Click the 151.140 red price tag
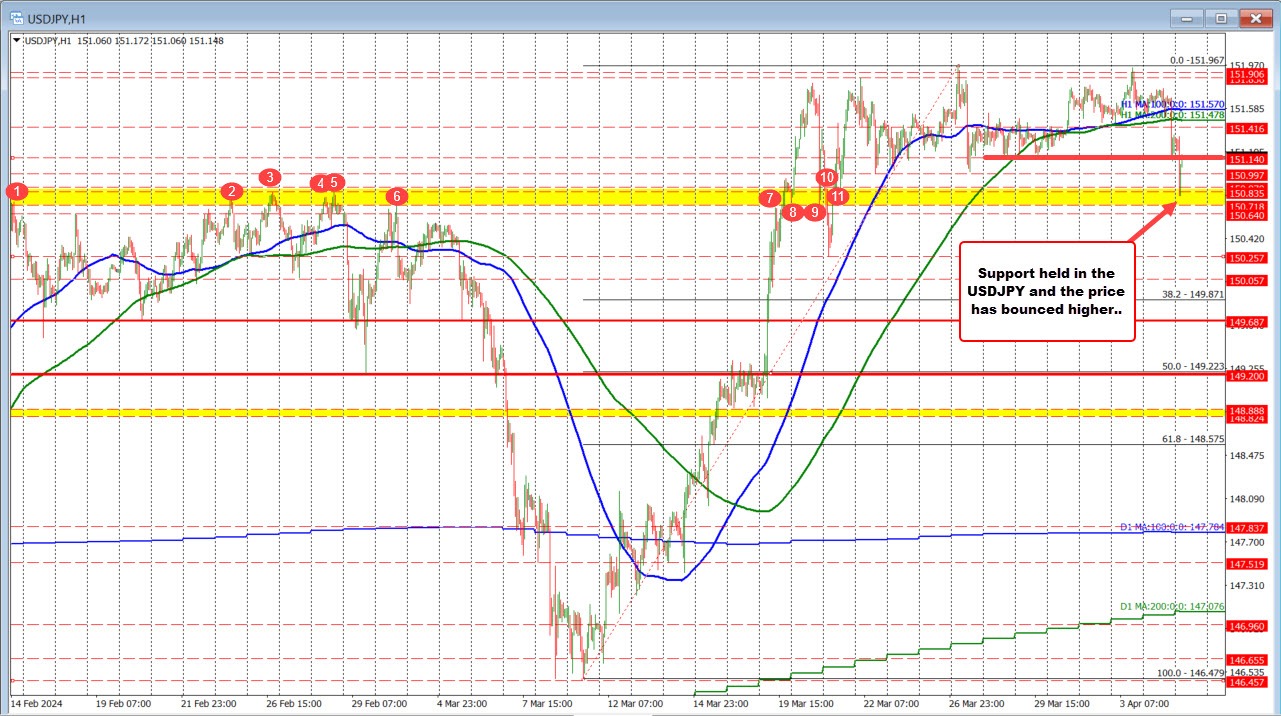 tap(1247, 159)
